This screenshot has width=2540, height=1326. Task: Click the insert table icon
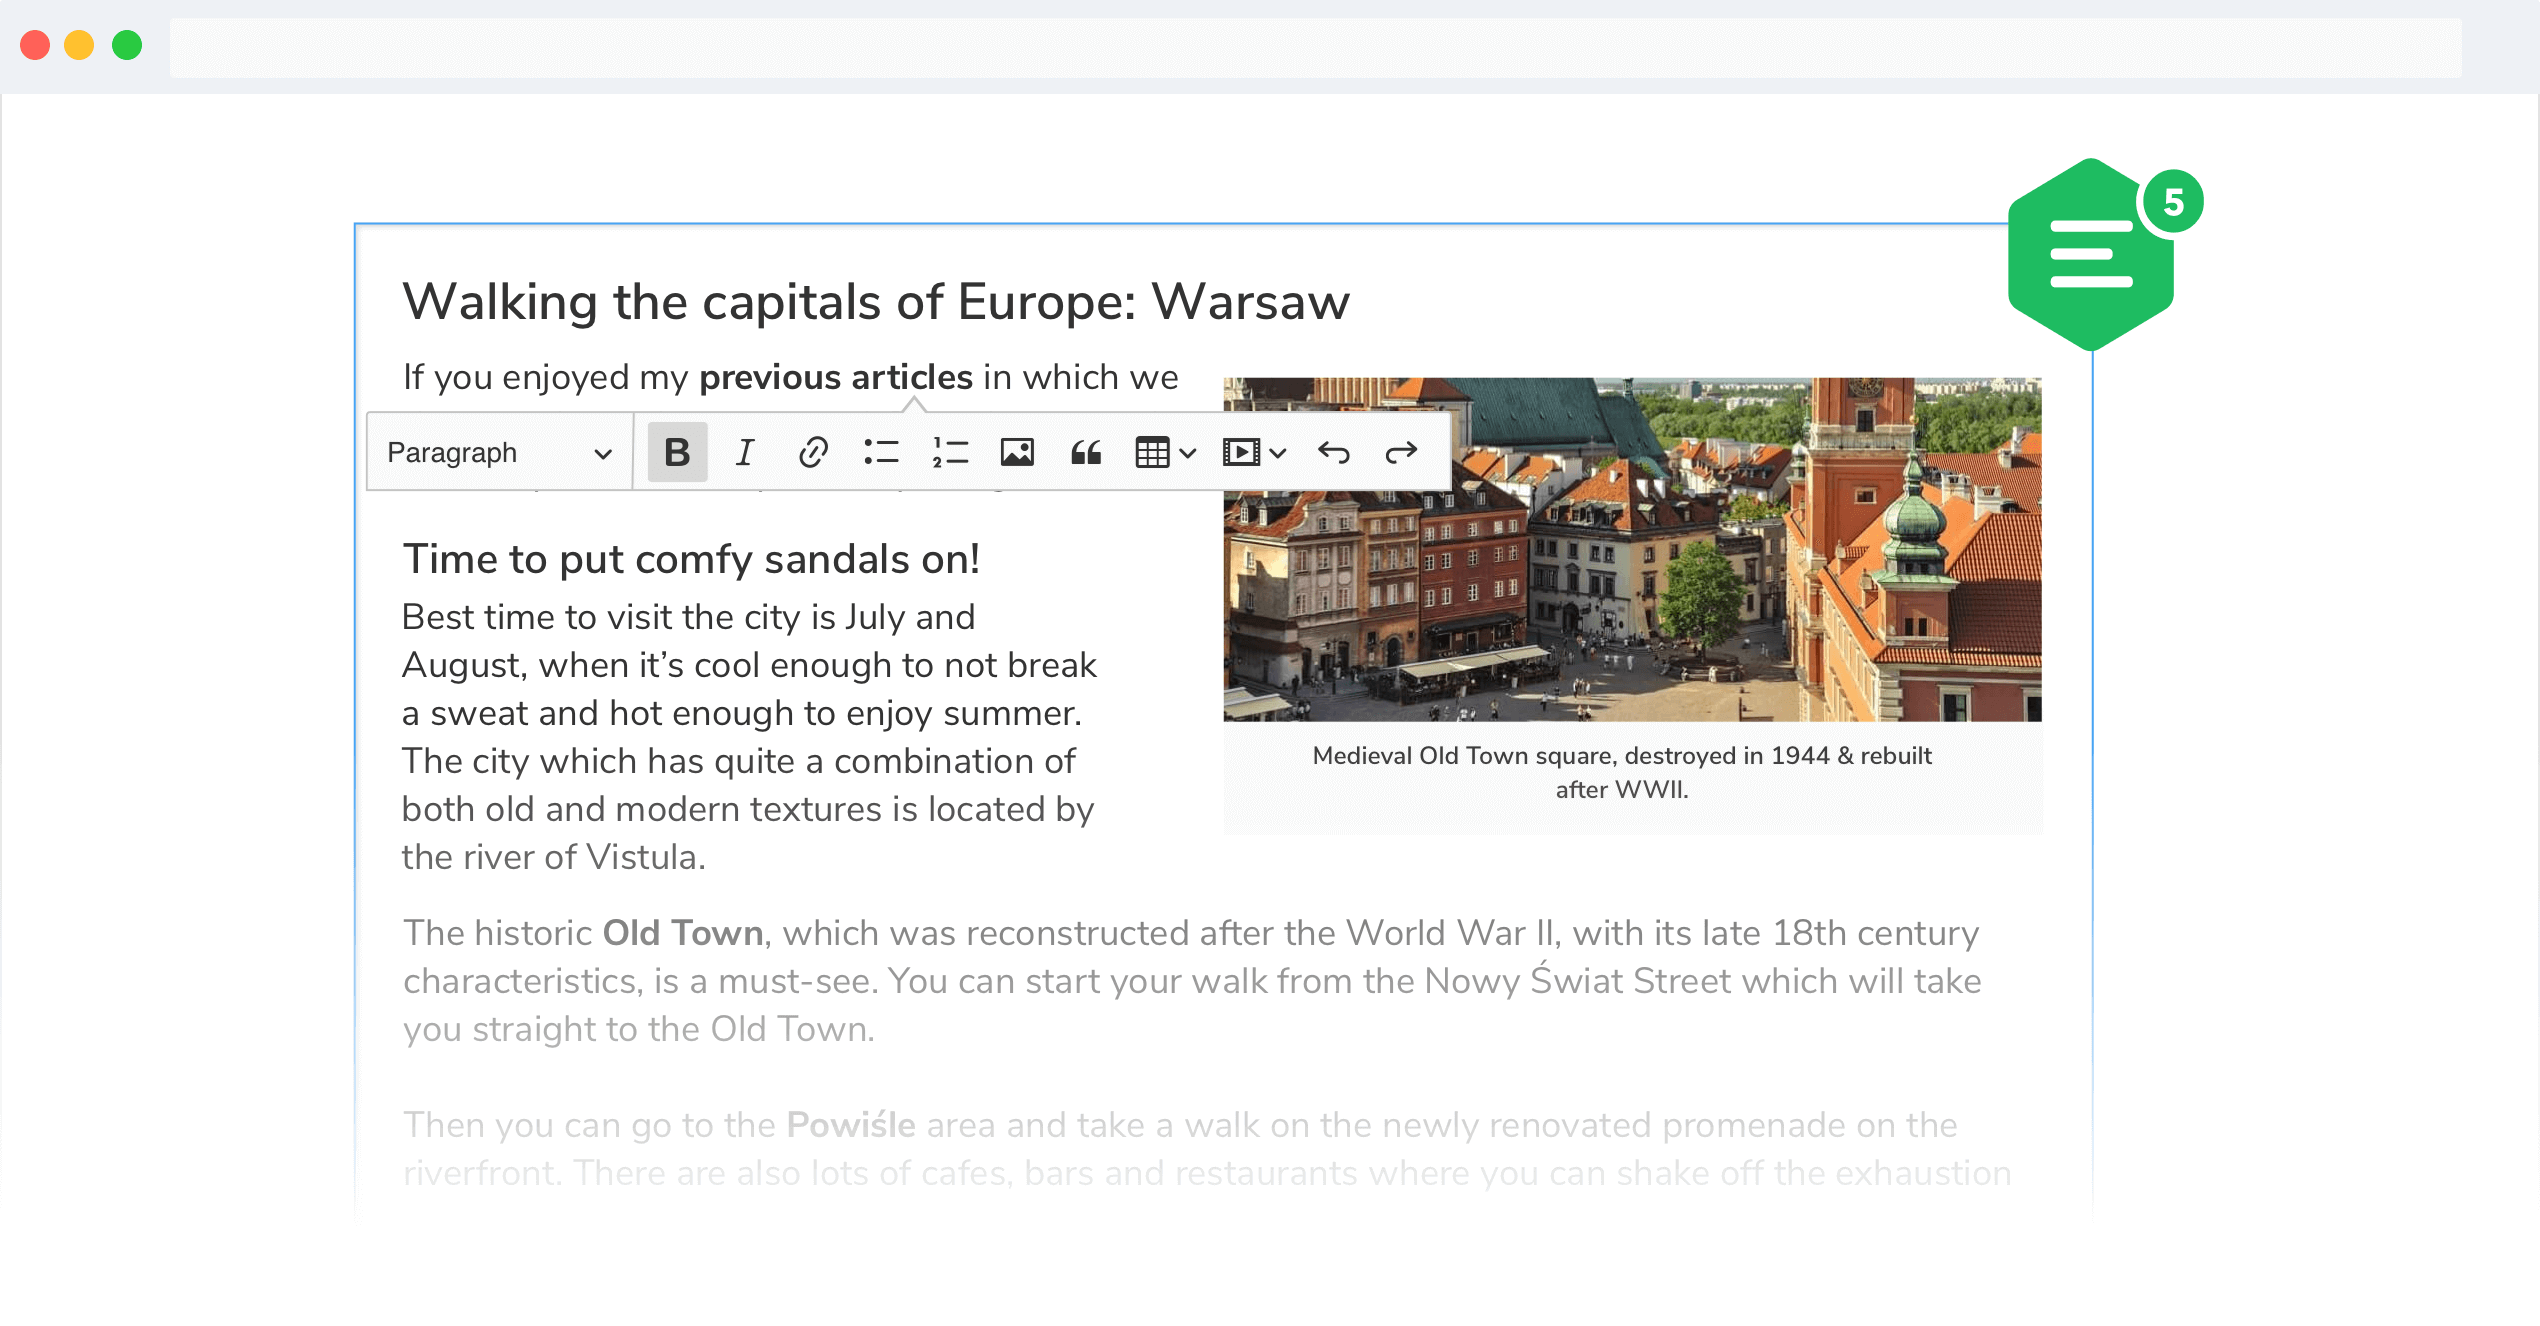pos(1152,453)
